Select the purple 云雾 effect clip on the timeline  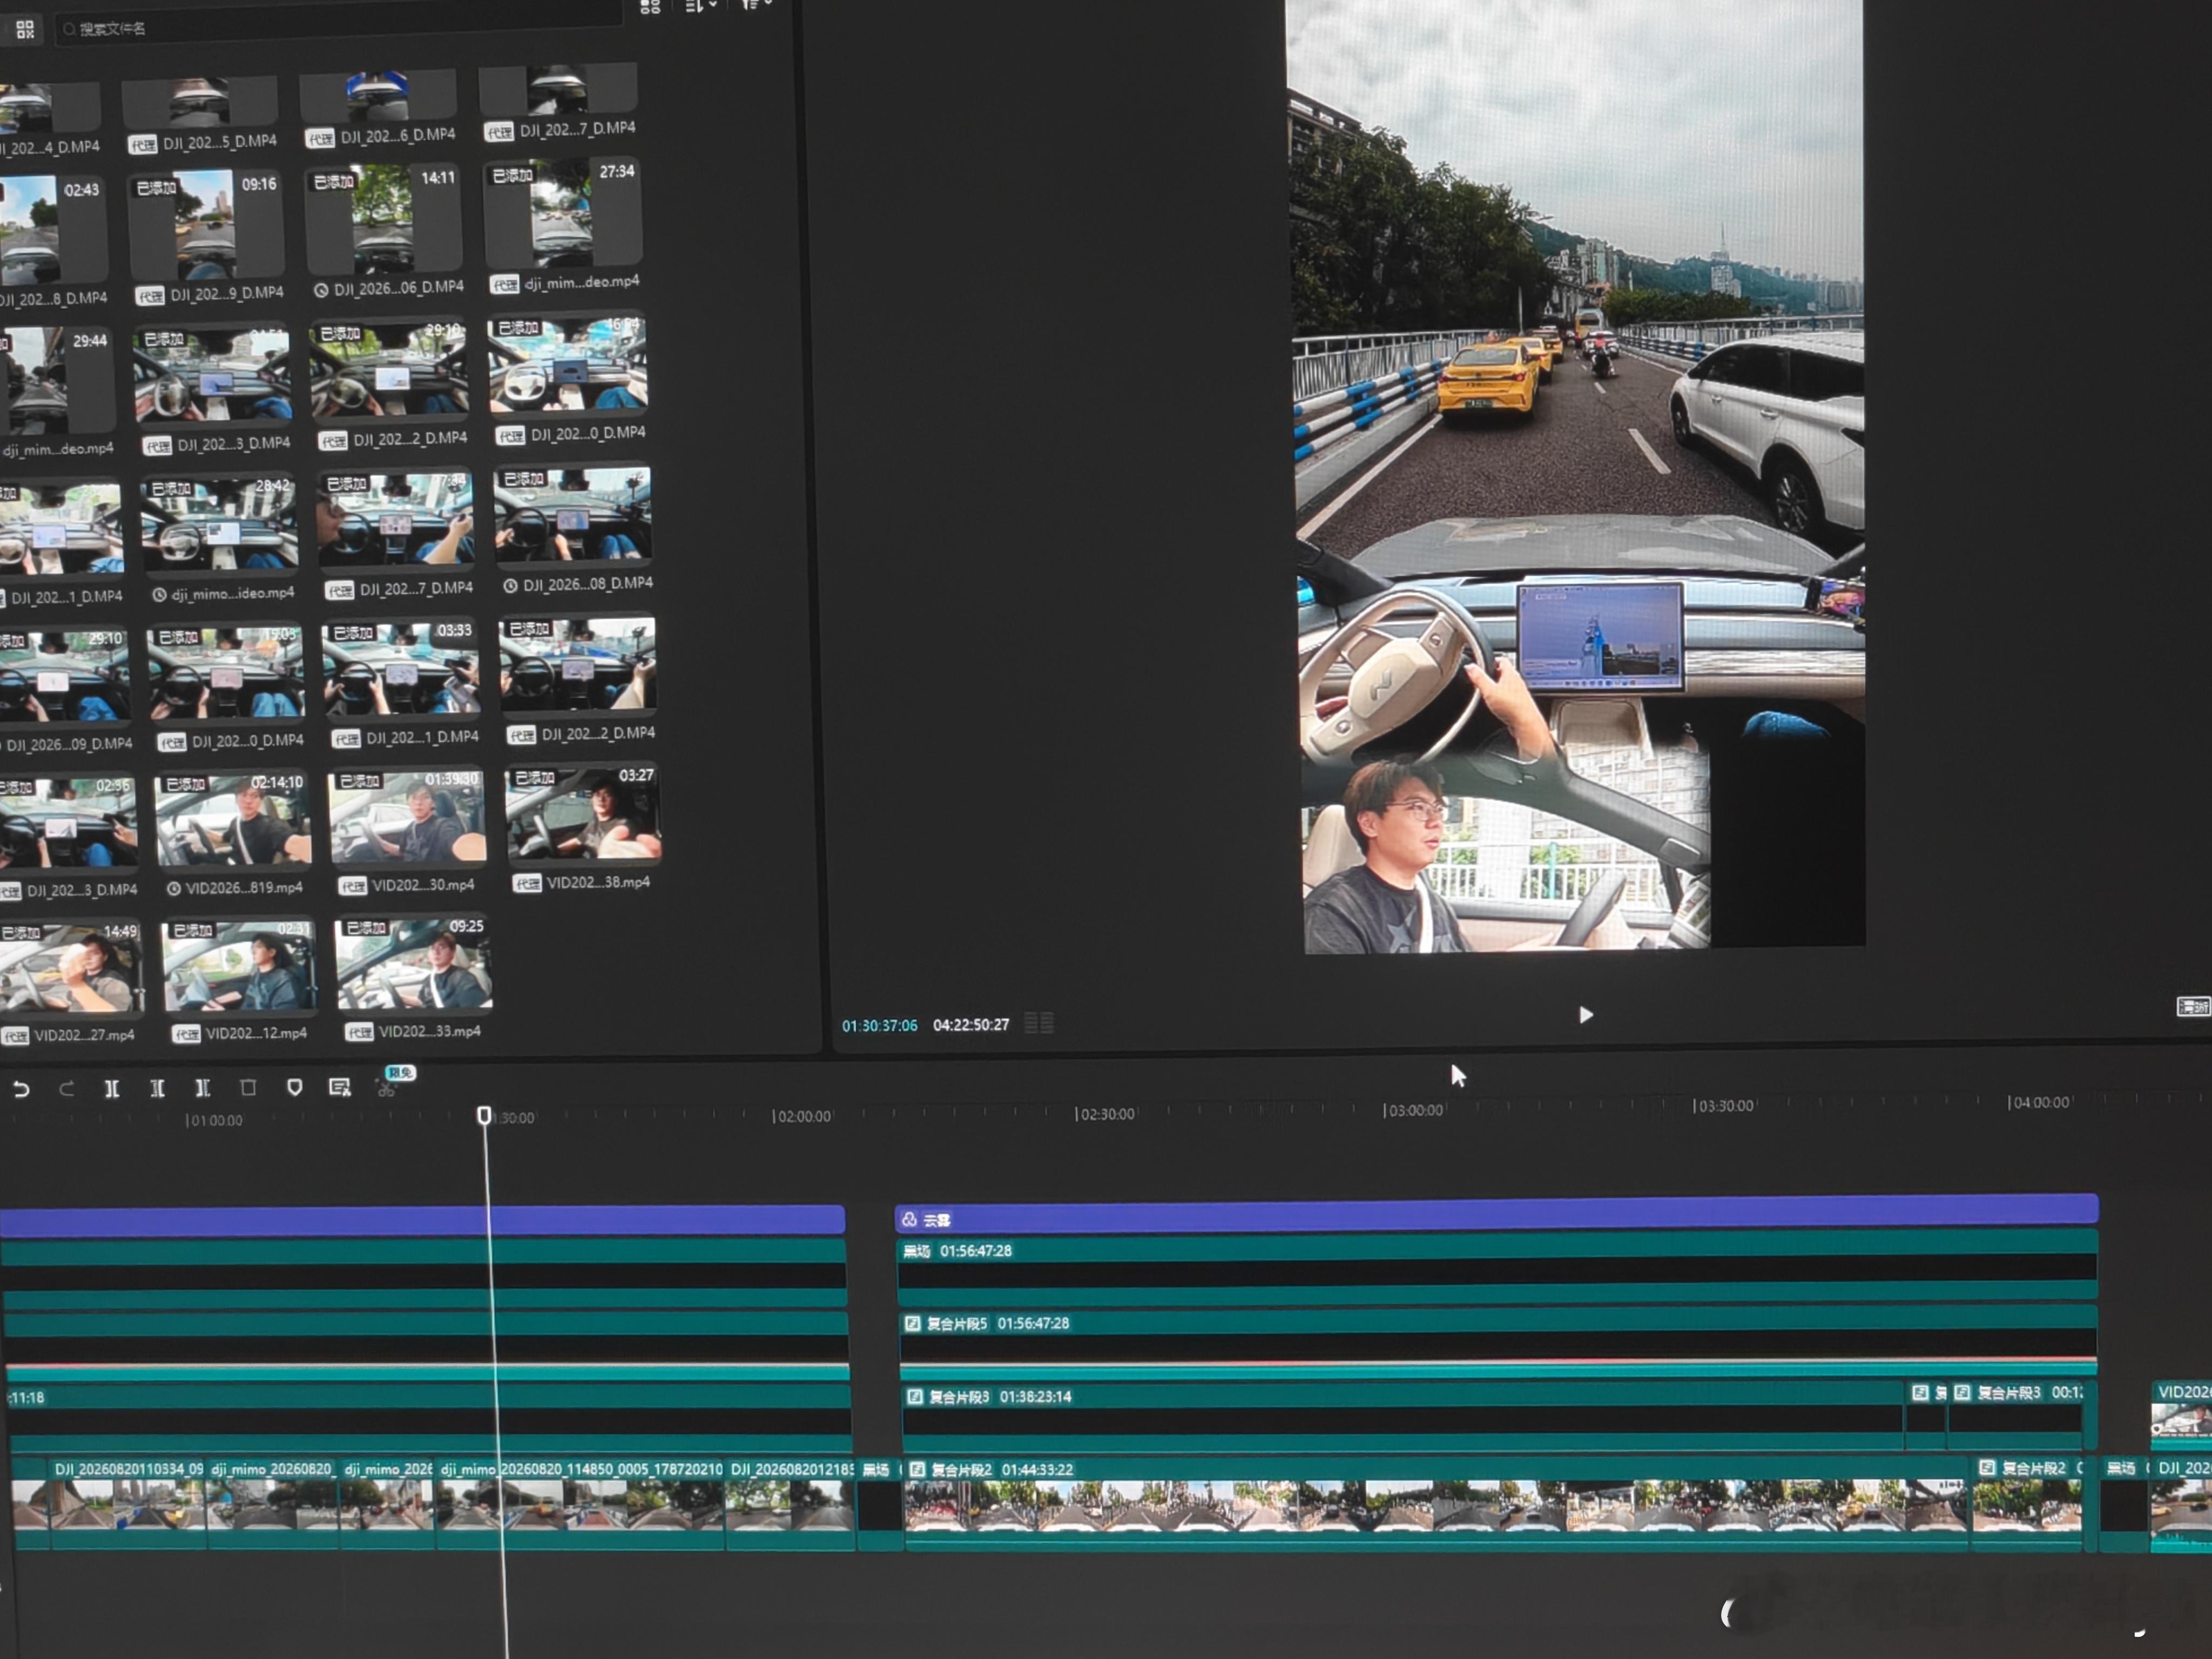click(1496, 1212)
